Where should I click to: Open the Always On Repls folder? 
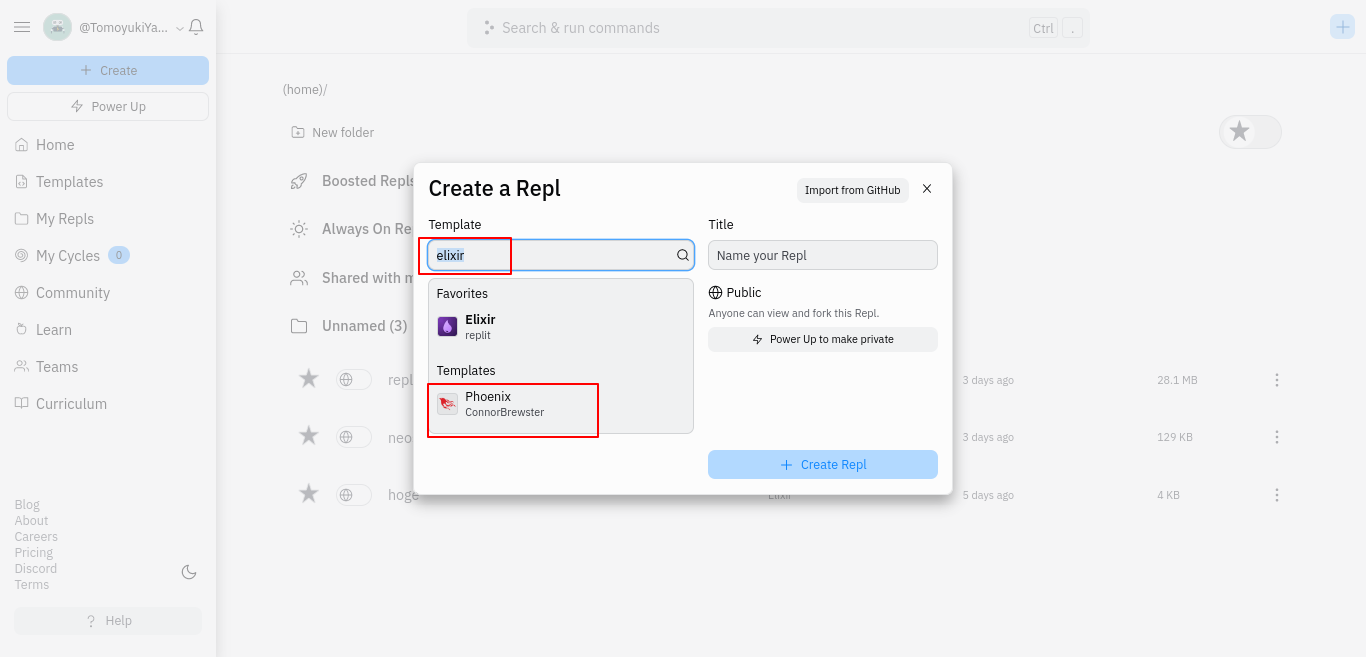tap(352, 229)
